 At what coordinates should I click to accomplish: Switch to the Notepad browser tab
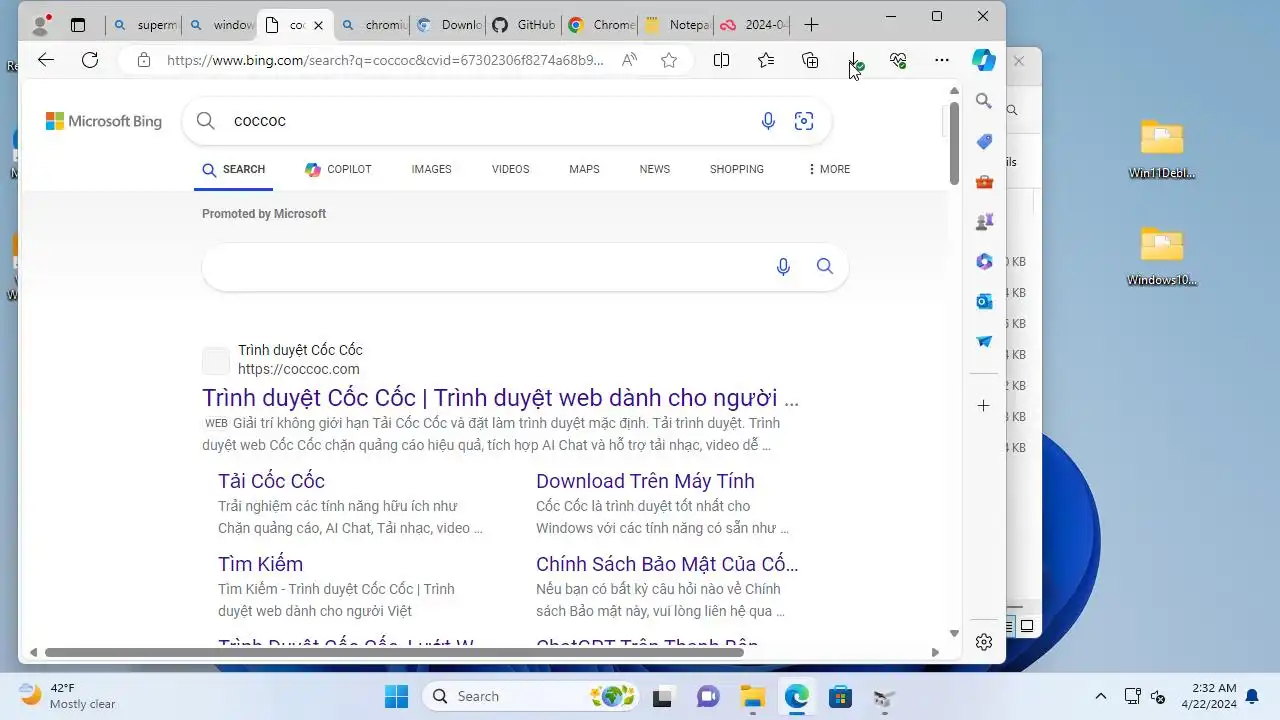click(676, 25)
